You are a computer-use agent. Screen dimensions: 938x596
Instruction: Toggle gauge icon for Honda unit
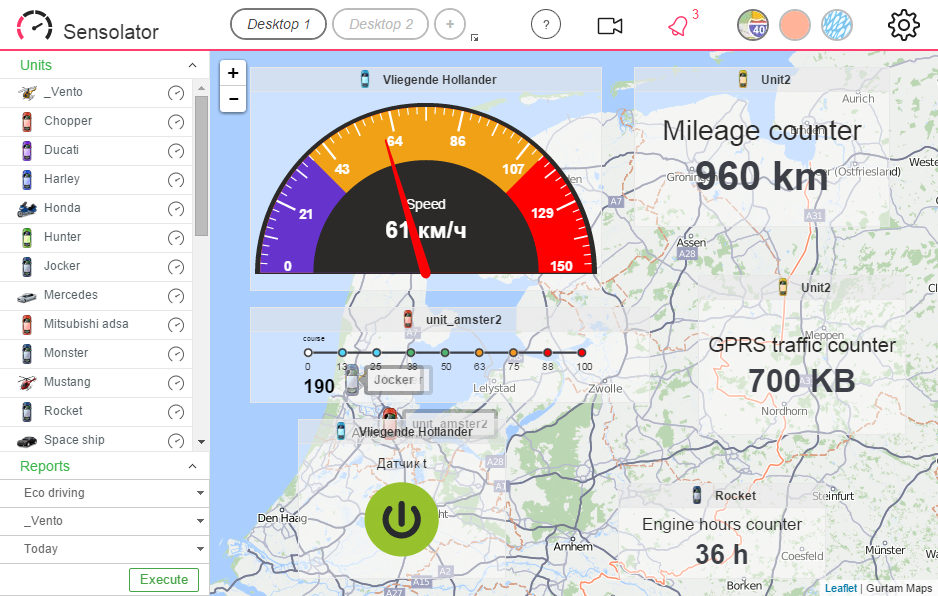176,209
